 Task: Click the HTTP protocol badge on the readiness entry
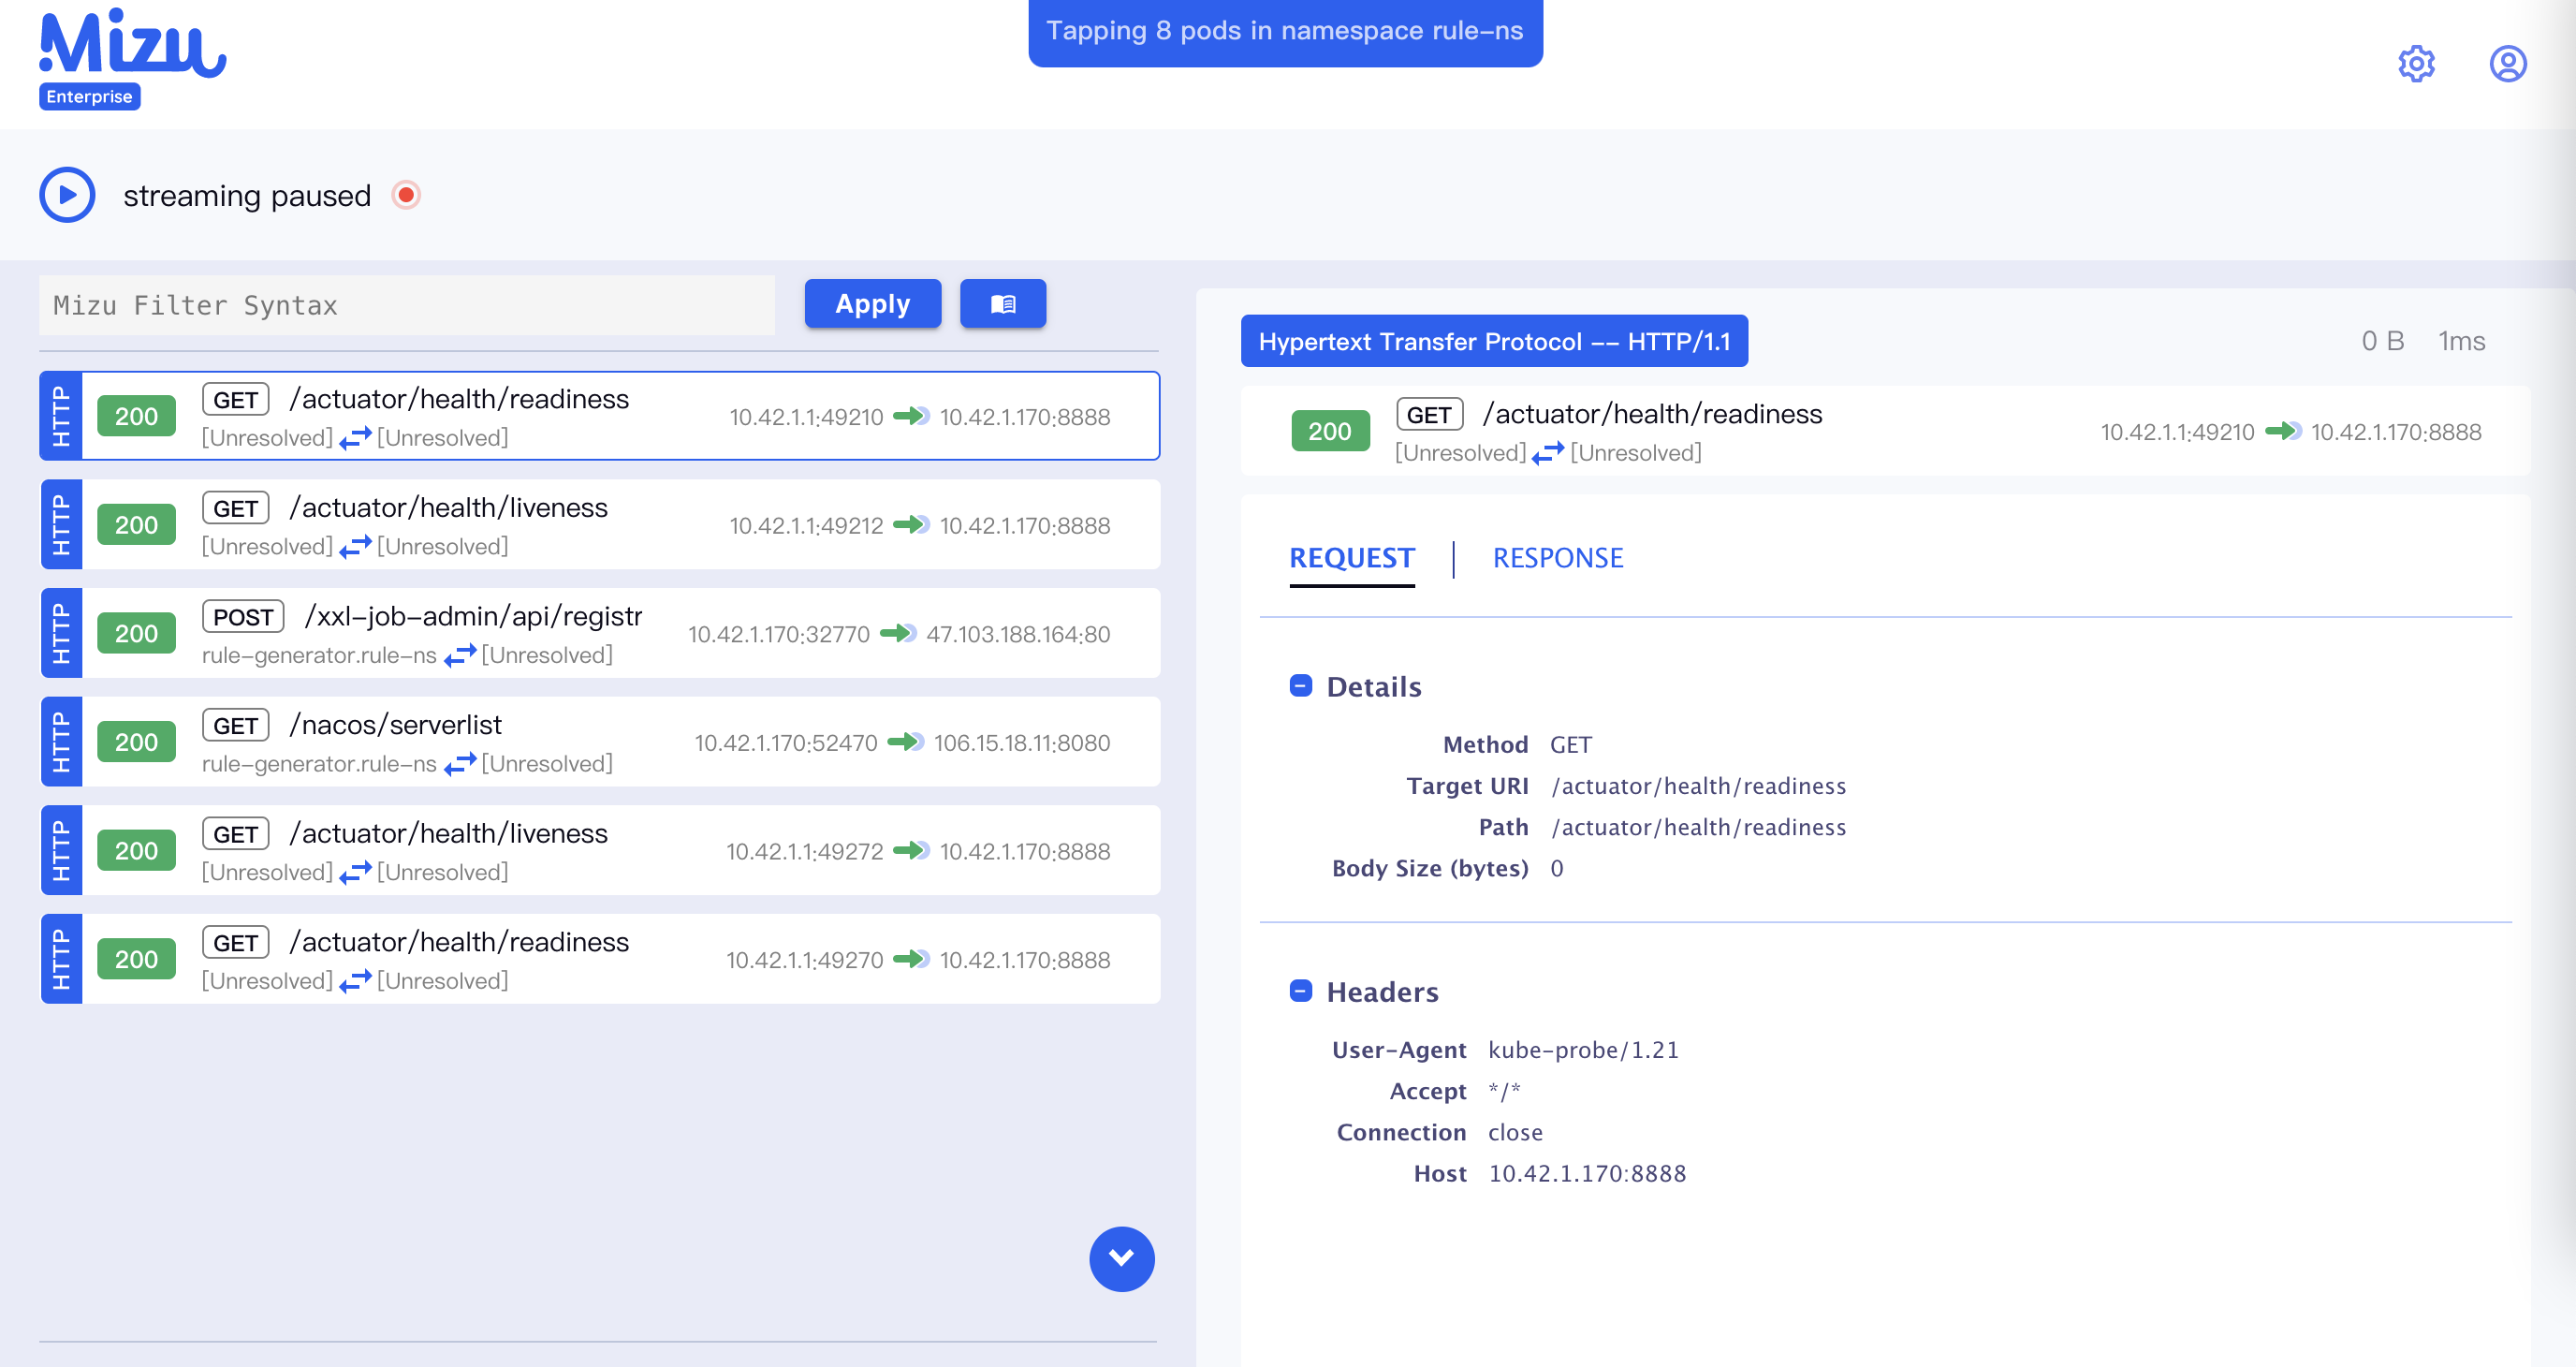(x=61, y=416)
